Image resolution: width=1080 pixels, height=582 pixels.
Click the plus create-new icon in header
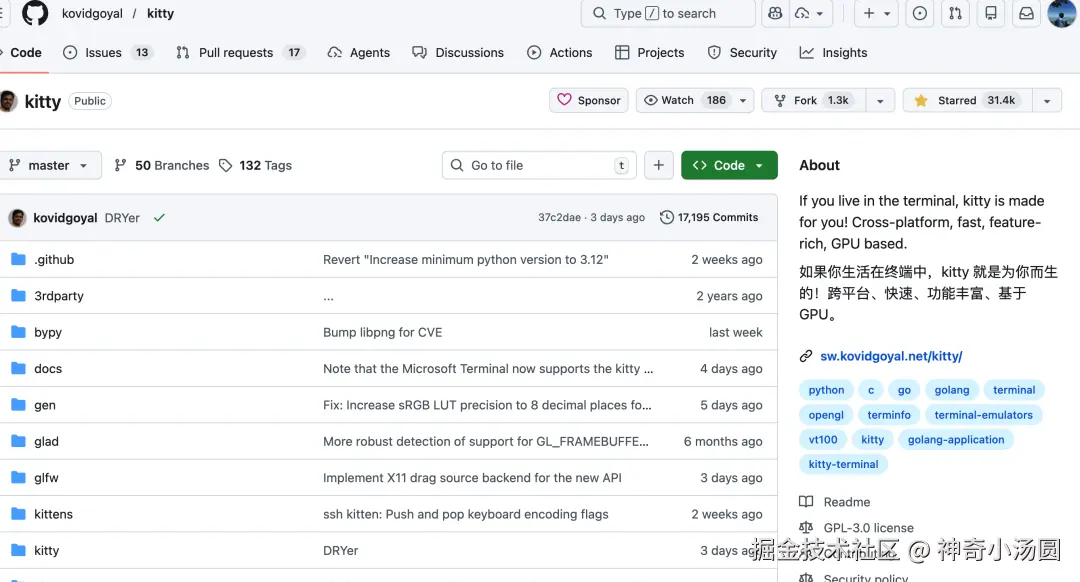point(869,13)
